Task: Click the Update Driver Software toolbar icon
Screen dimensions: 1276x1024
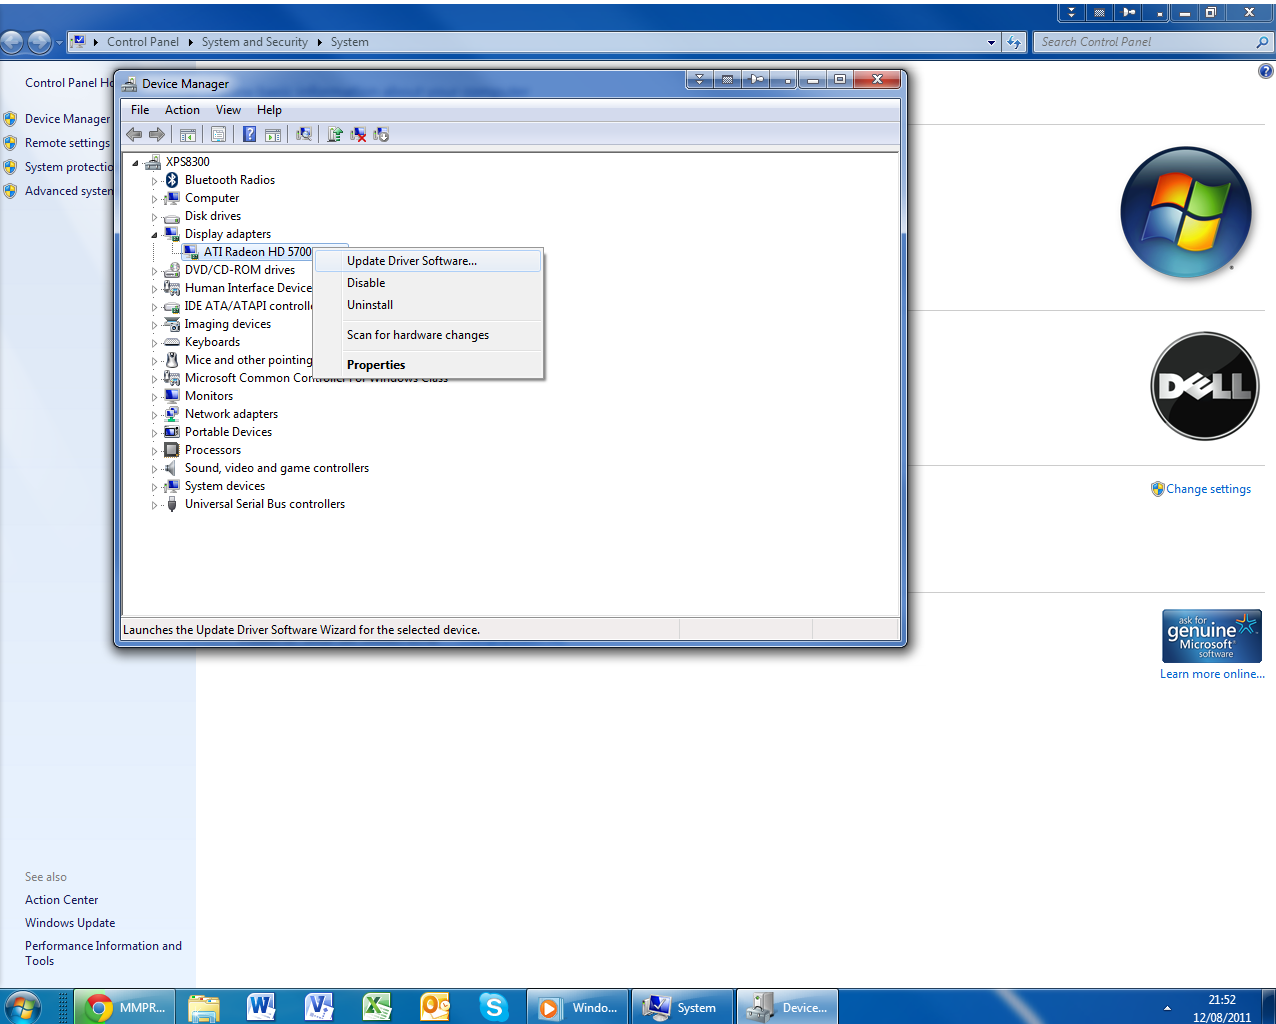Action: coord(335,134)
